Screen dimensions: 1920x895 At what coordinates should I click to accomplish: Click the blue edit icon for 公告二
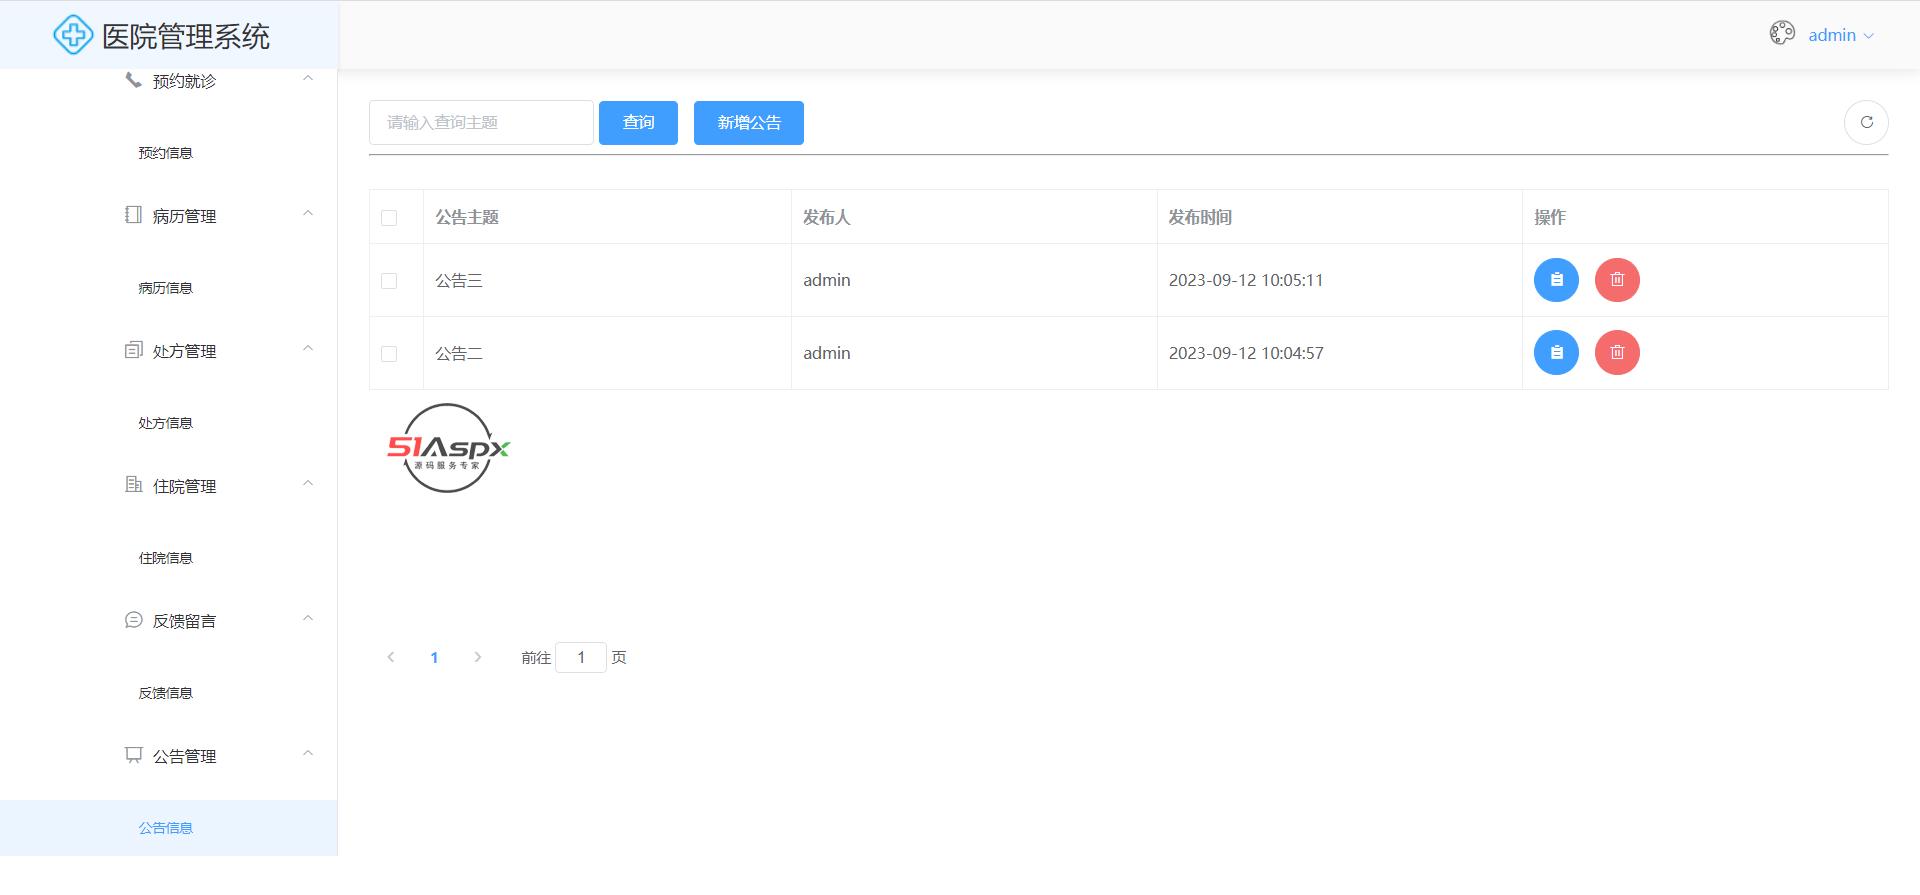pos(1556,353)
